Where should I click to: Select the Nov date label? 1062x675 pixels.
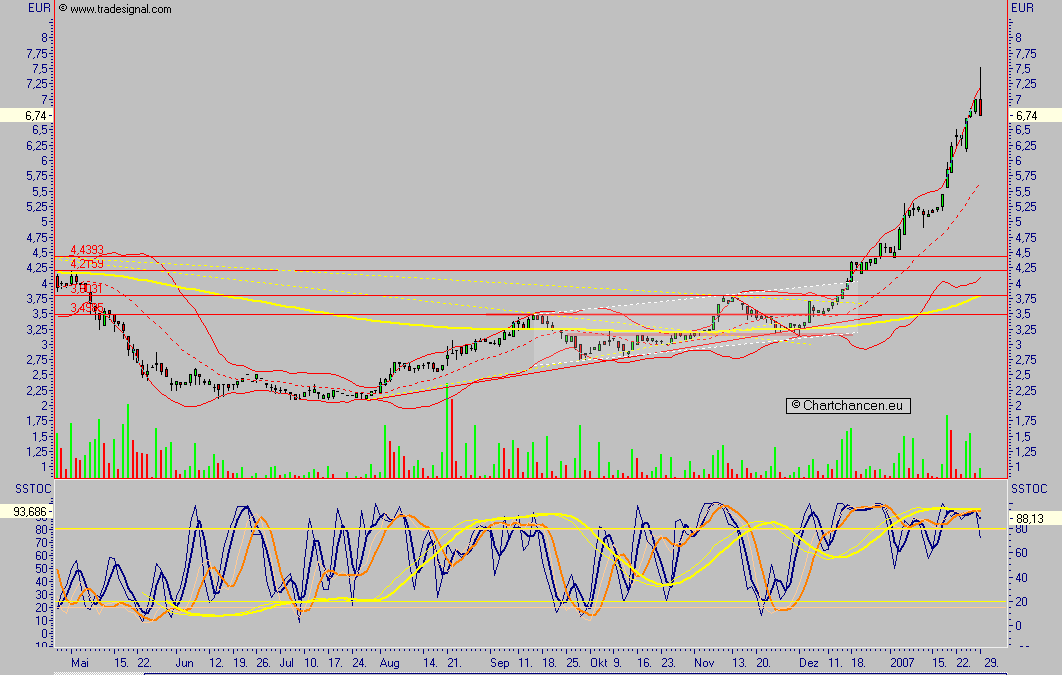click(704, 663)
